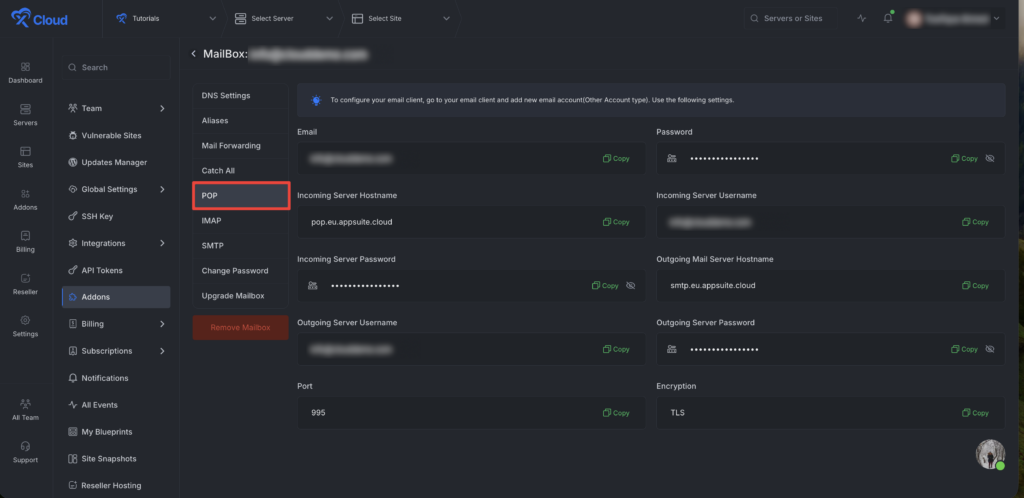Unhide the Outgoing Server Password

pos(990,349)
